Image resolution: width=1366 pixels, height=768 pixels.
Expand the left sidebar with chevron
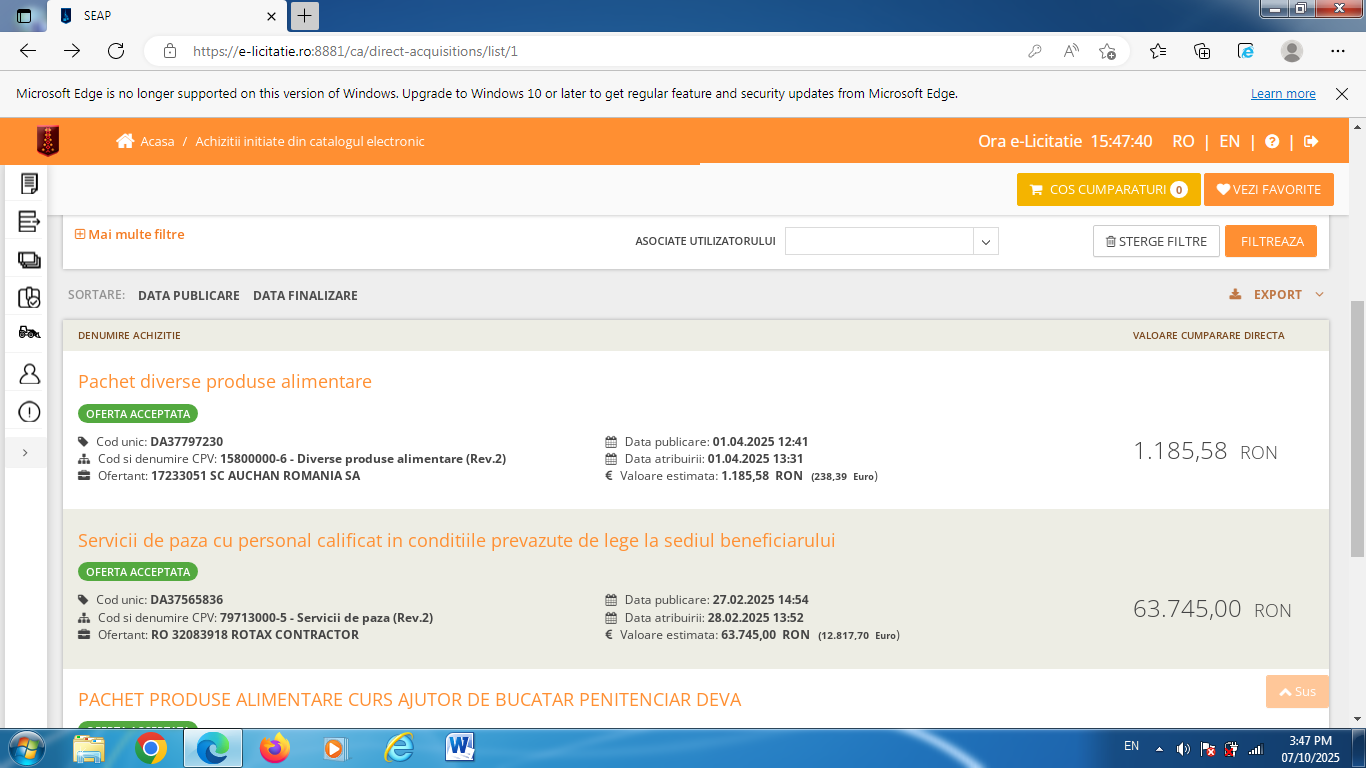coord(25,453)
